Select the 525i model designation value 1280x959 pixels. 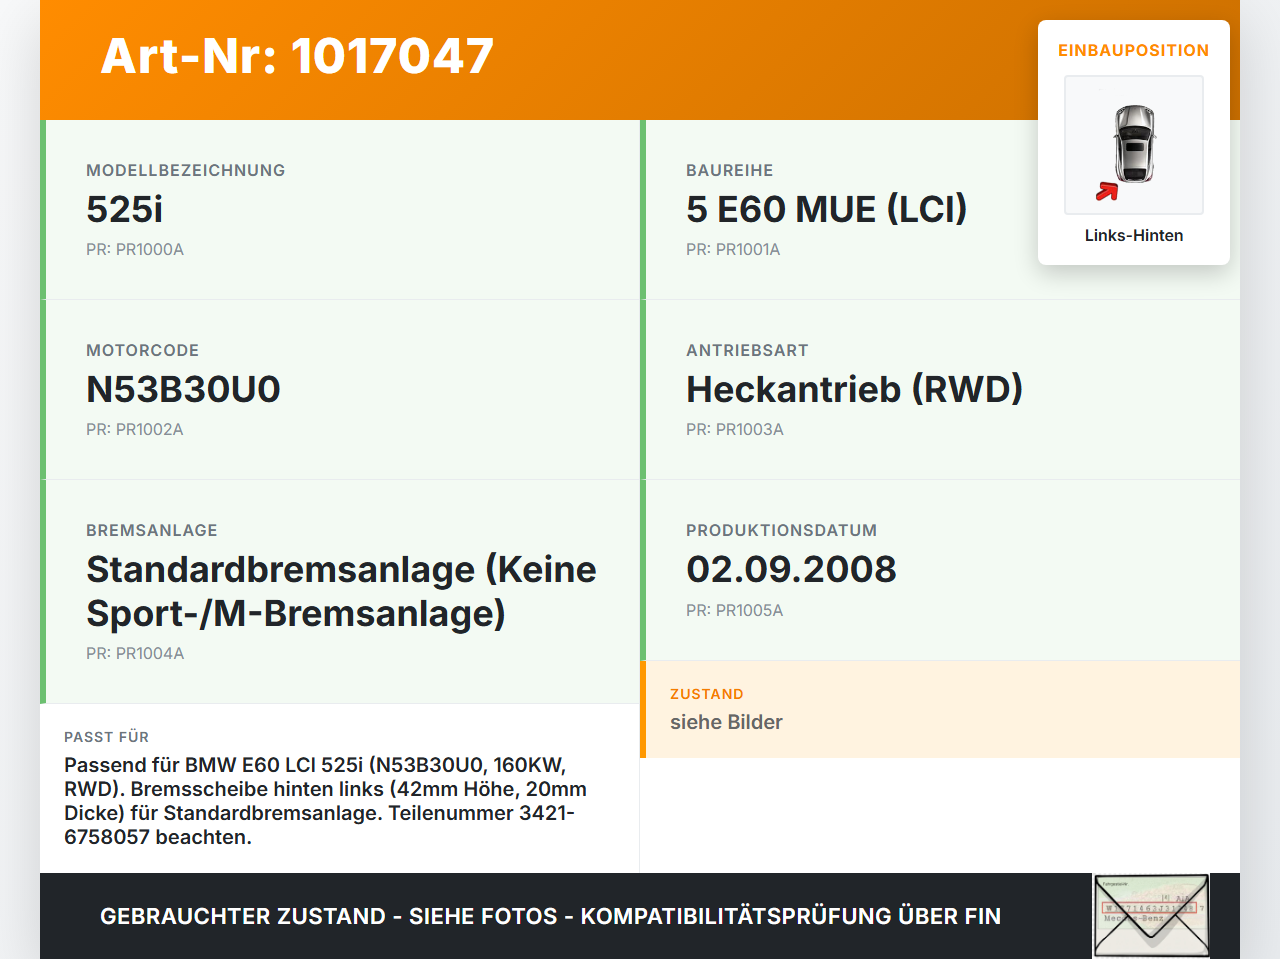[124, 209]
